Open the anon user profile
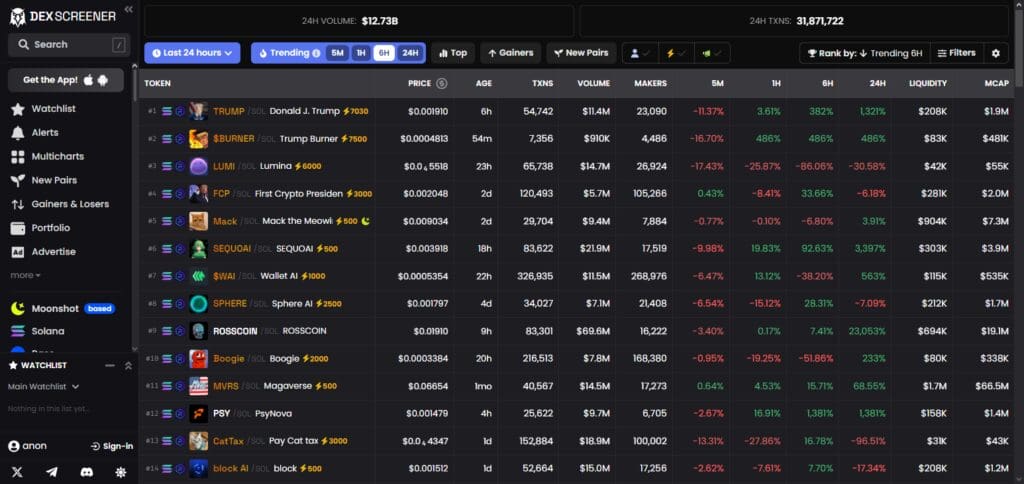Viewport: 1024px width, 484px height. [x=27, y=447]
